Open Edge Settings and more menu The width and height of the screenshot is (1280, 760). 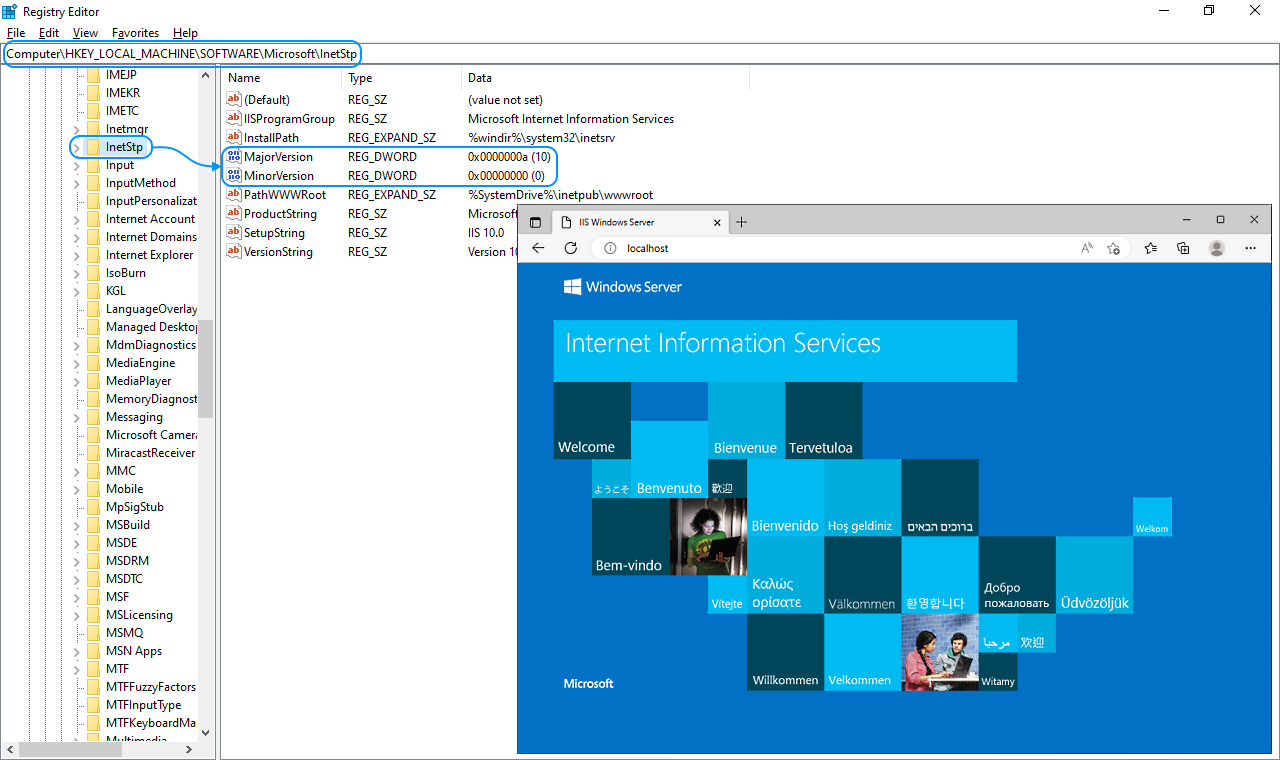pos(1250,248)
